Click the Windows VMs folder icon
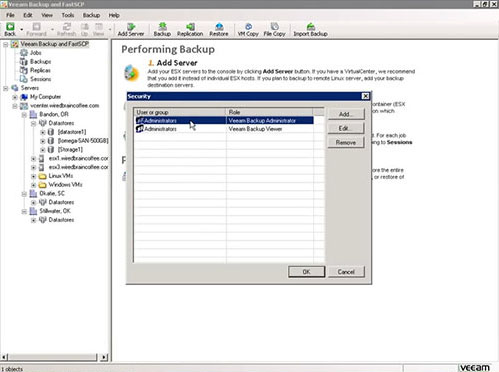499x372 pixels. (42, 185)
